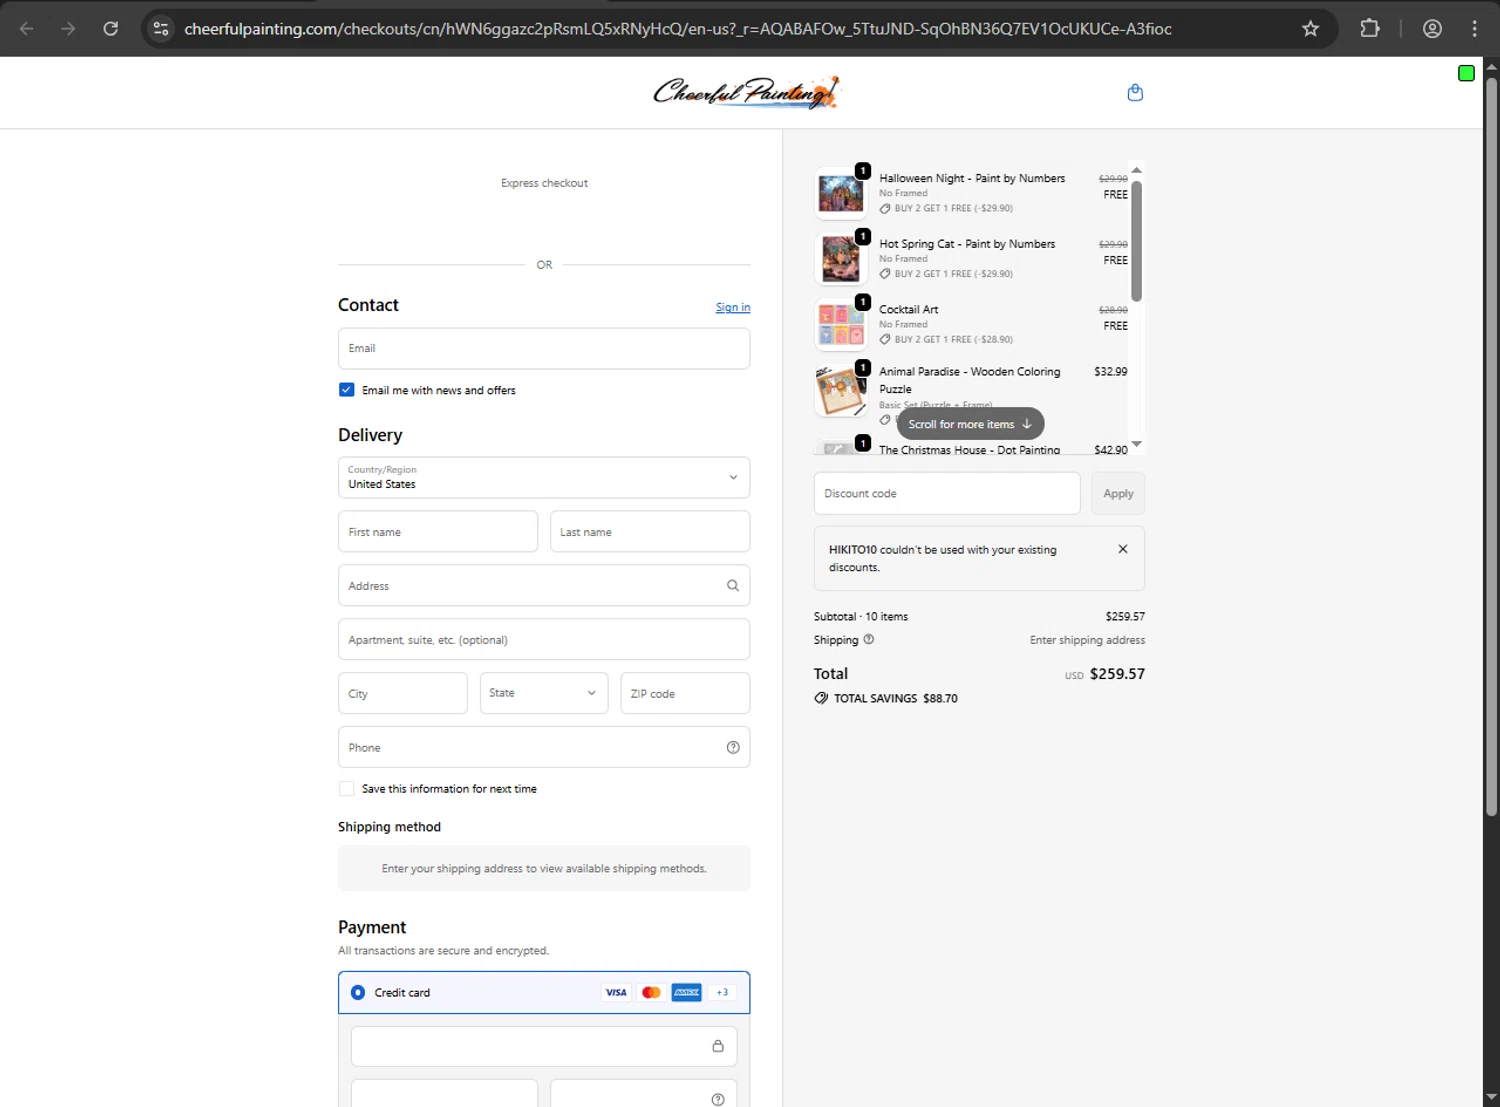Viewport: 1500px width, 1107px height.
Task: Open the browser extensions puzzle icon
Action: click(1370, 28)
